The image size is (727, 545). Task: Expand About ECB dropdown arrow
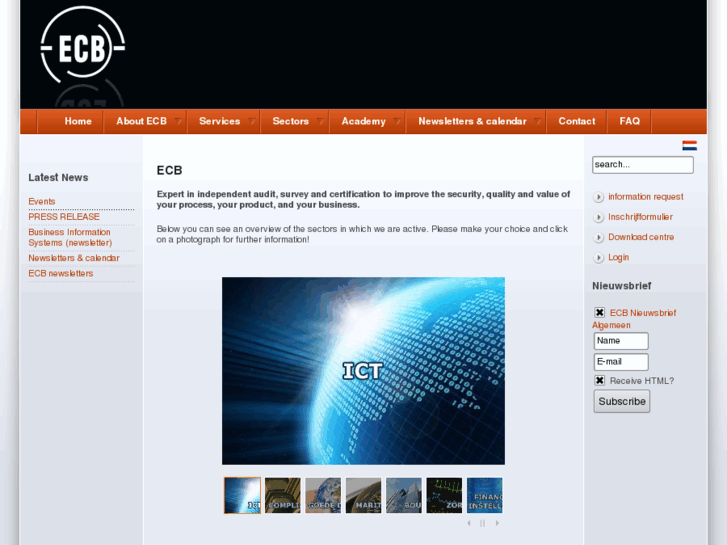tap(178, 122)
